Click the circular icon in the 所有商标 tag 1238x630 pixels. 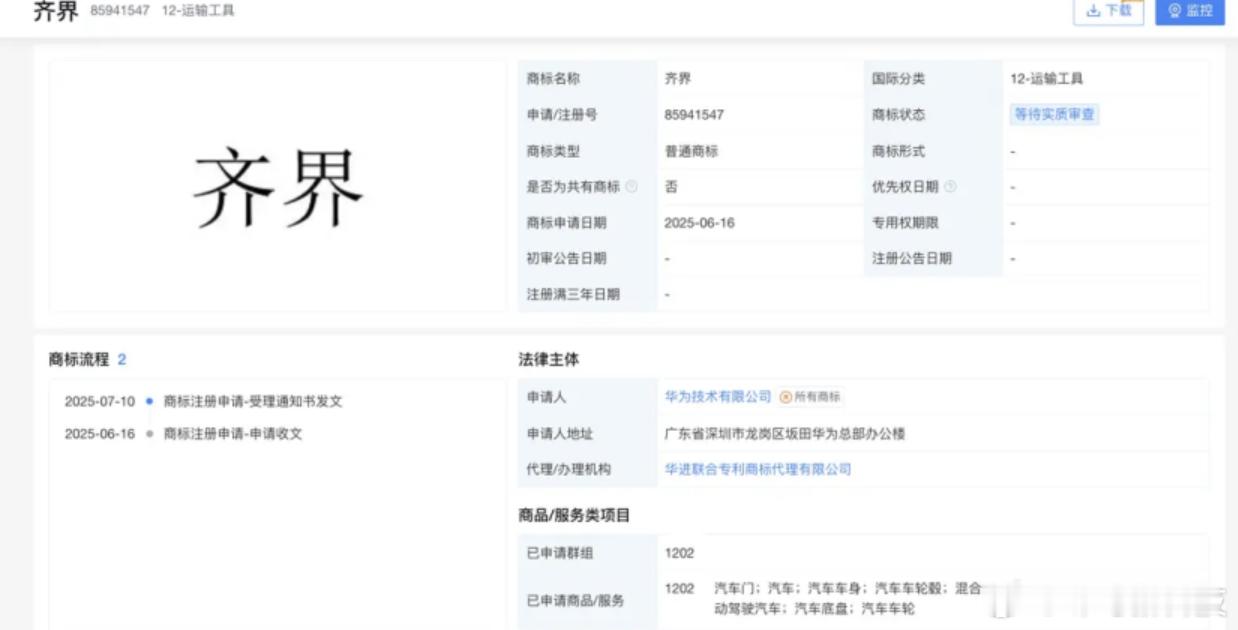788,396
